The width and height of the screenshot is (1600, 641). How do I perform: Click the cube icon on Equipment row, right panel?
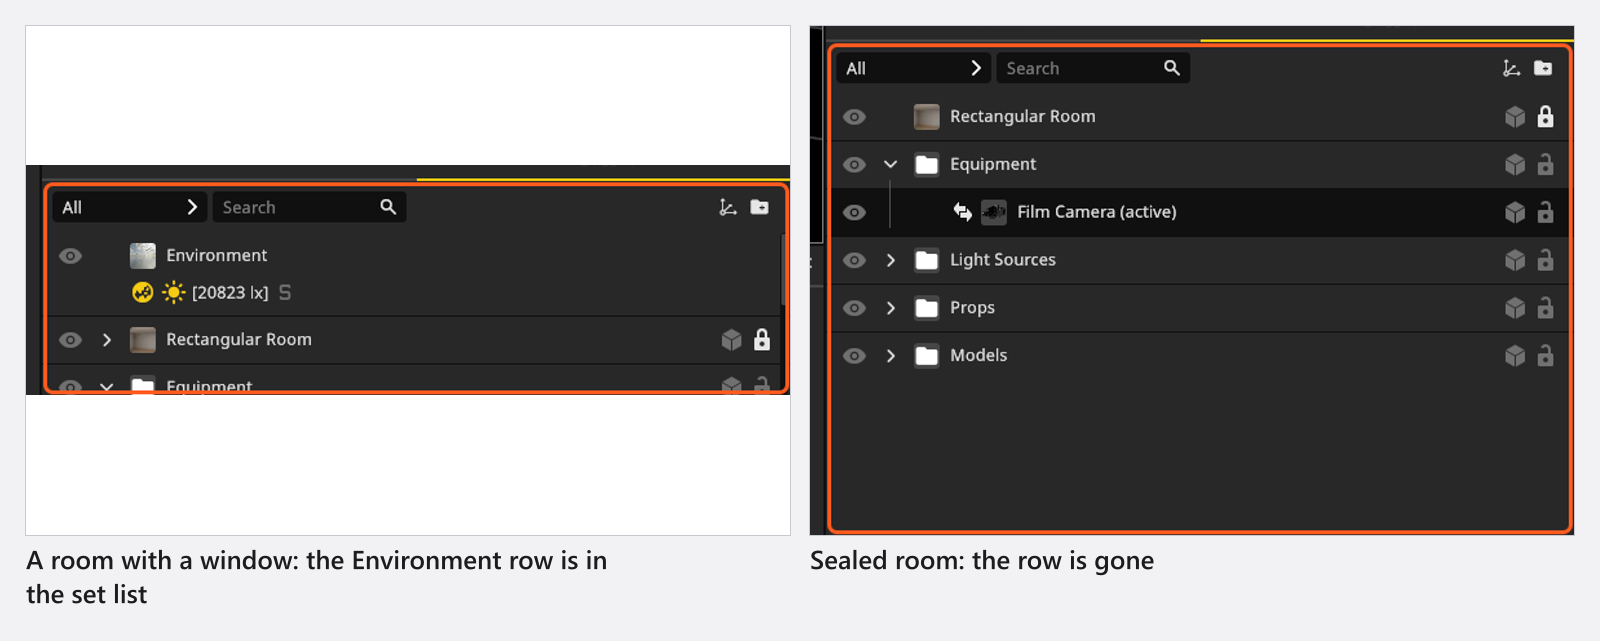pyautogui.click(x=1515, y=164)
